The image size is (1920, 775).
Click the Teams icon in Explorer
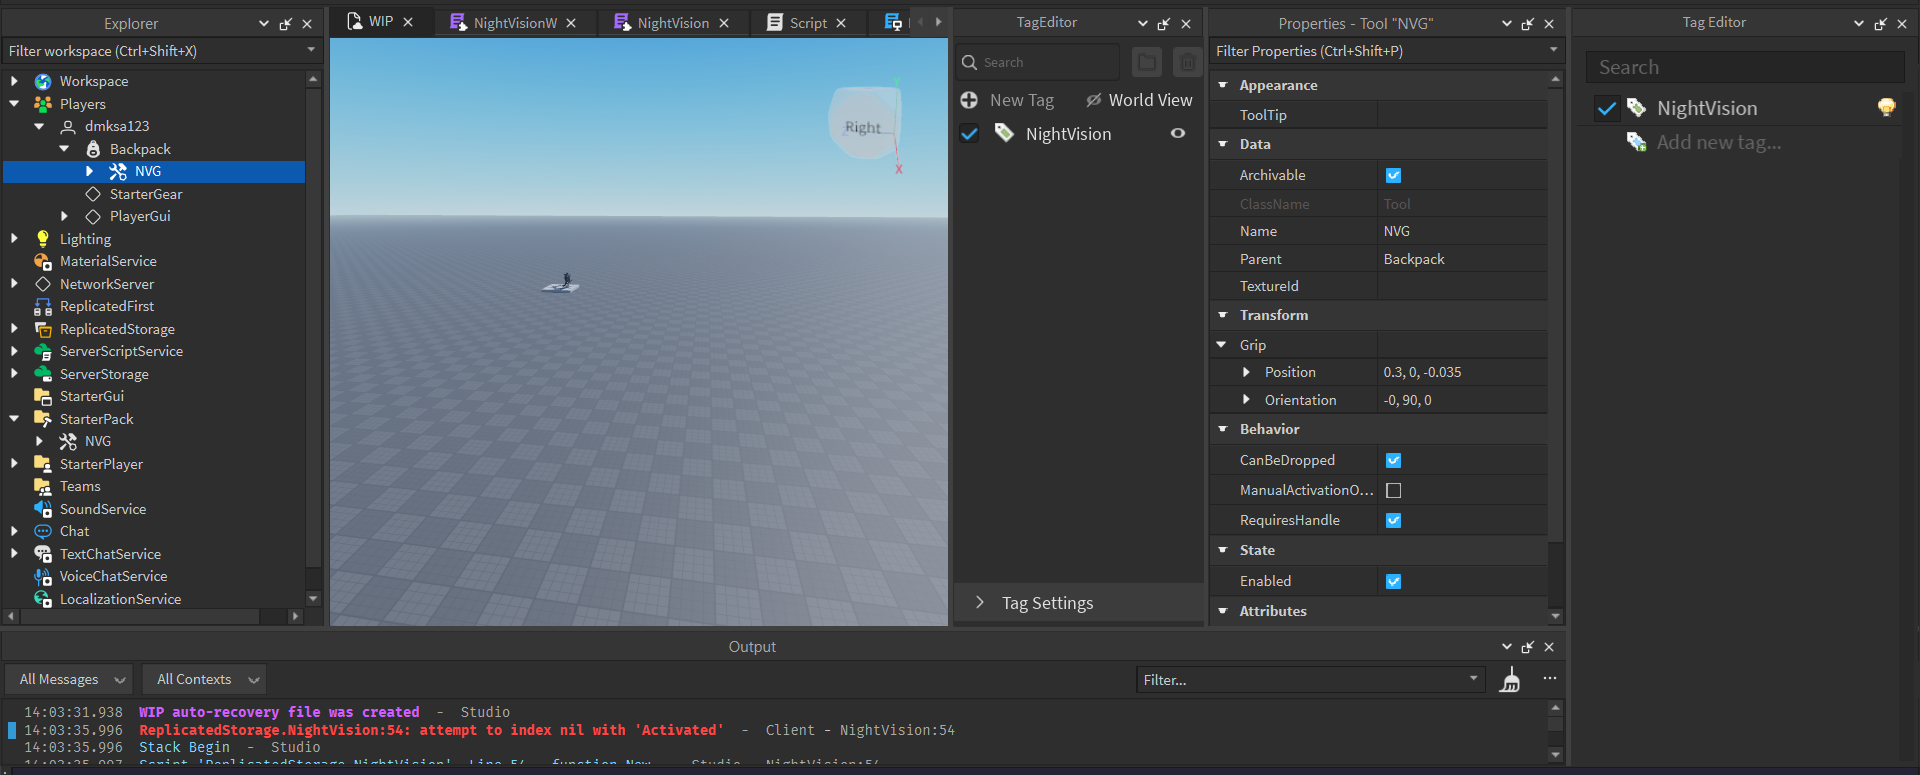pos(43,486)
